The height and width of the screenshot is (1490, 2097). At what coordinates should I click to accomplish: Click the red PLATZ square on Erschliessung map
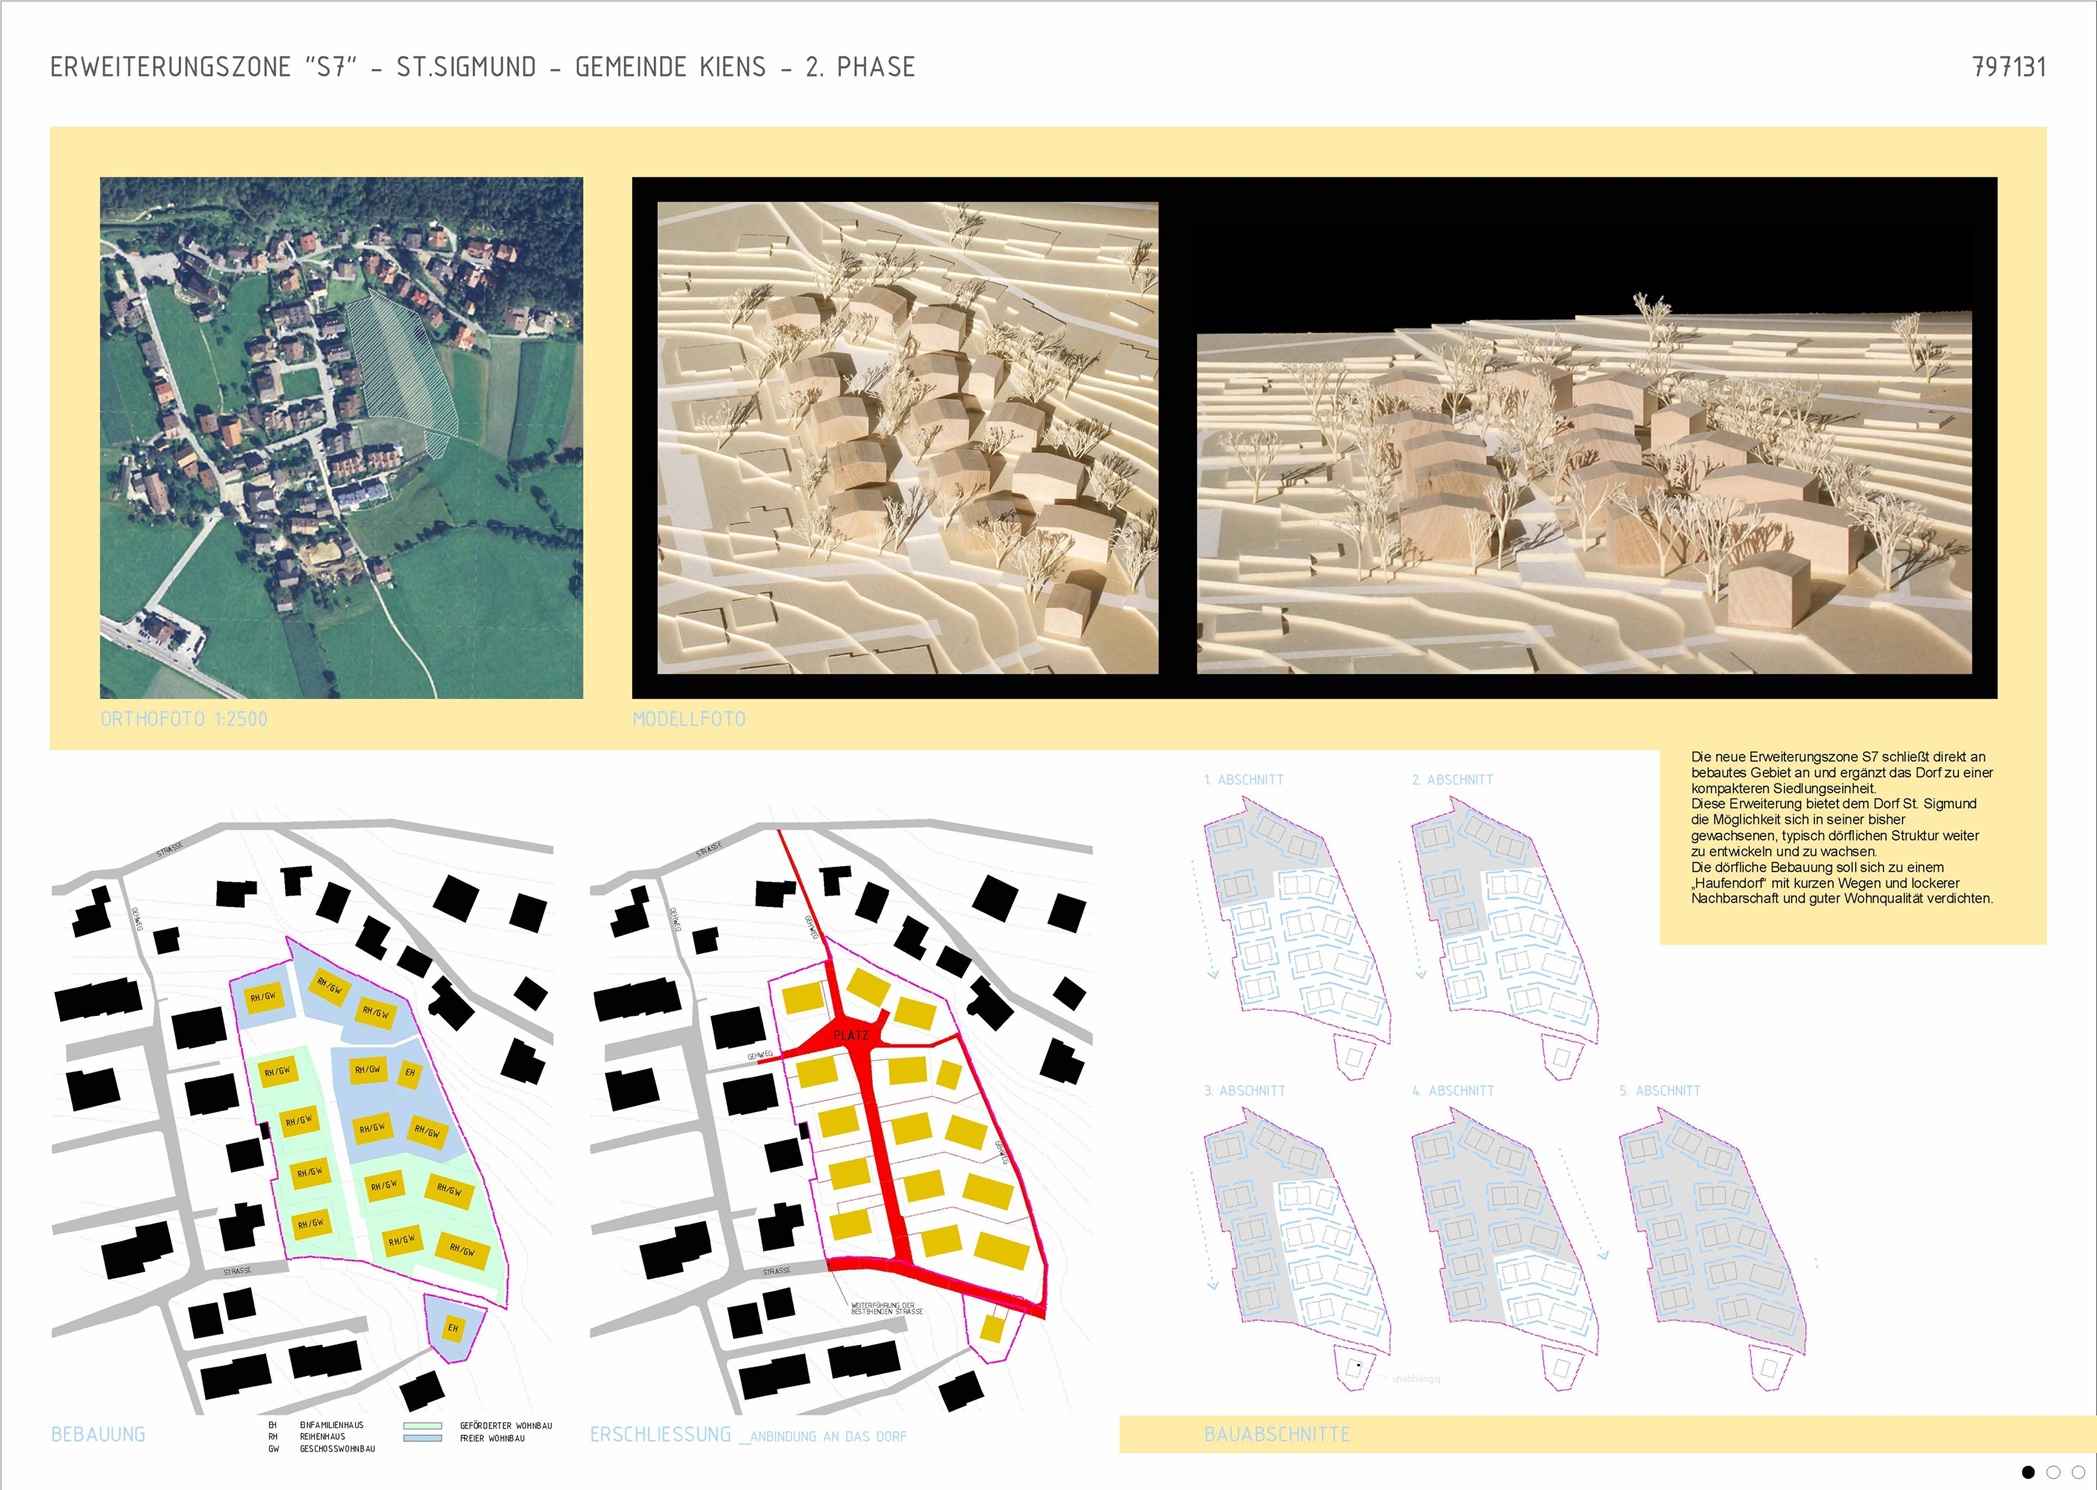[x=851, y=1036]
